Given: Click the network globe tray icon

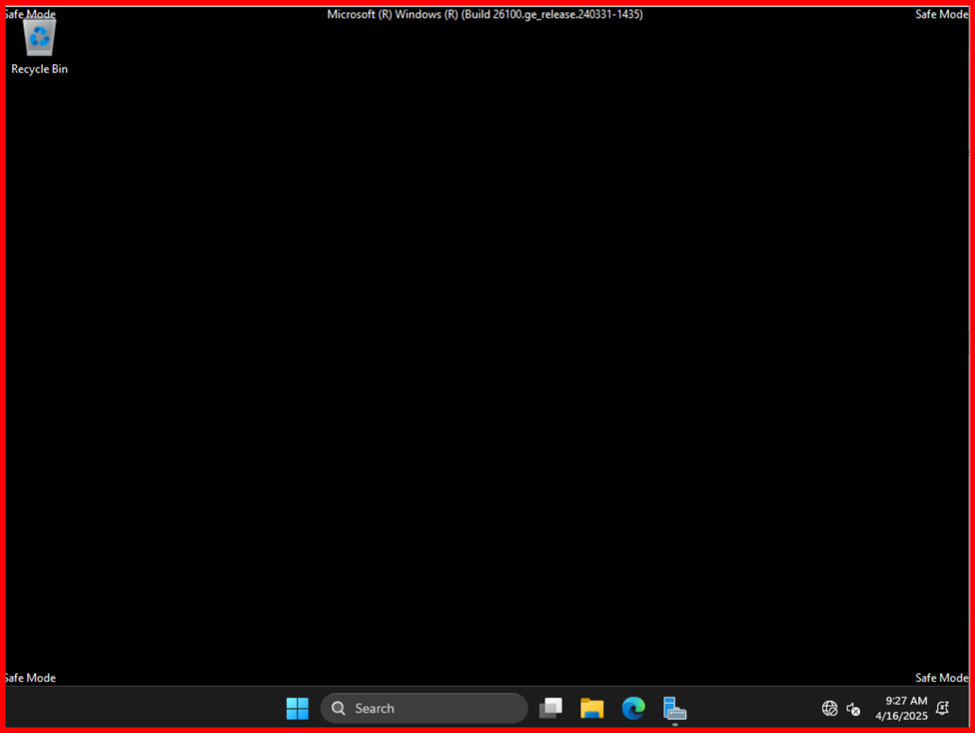Looking at the screenshot, I should coord(829,708).
